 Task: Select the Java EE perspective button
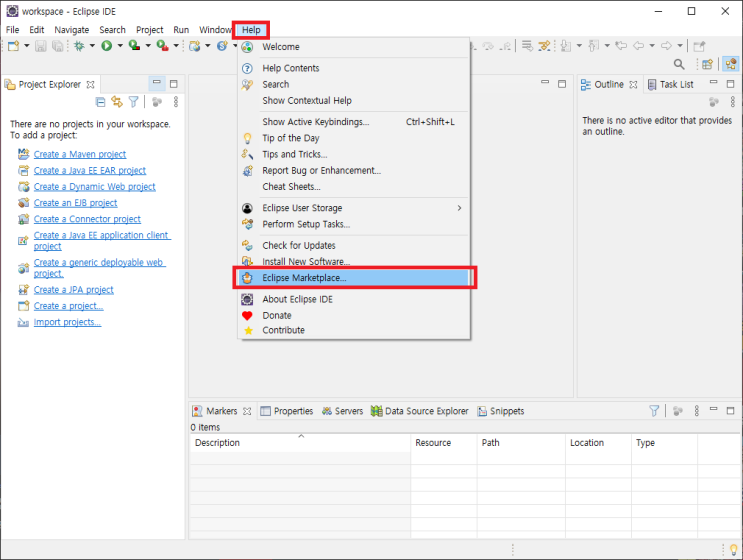tap(731, 64)
